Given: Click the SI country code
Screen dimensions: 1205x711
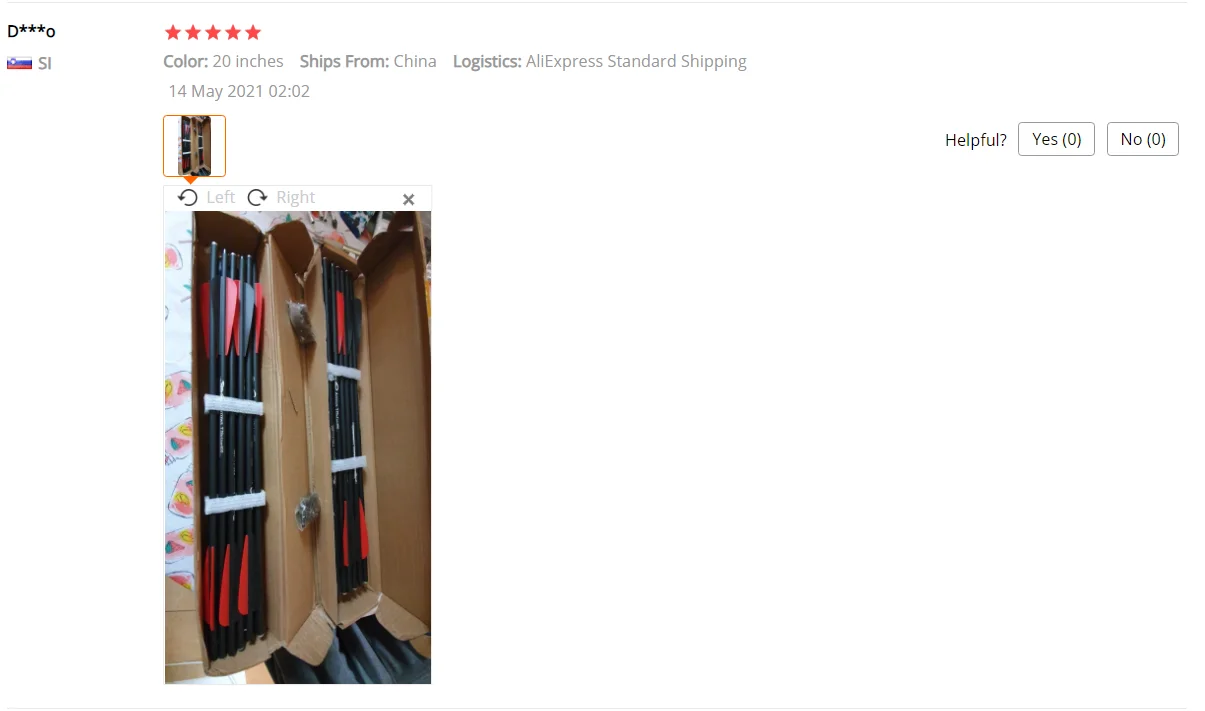Looking at the screenshot, I should click(45, 63).
